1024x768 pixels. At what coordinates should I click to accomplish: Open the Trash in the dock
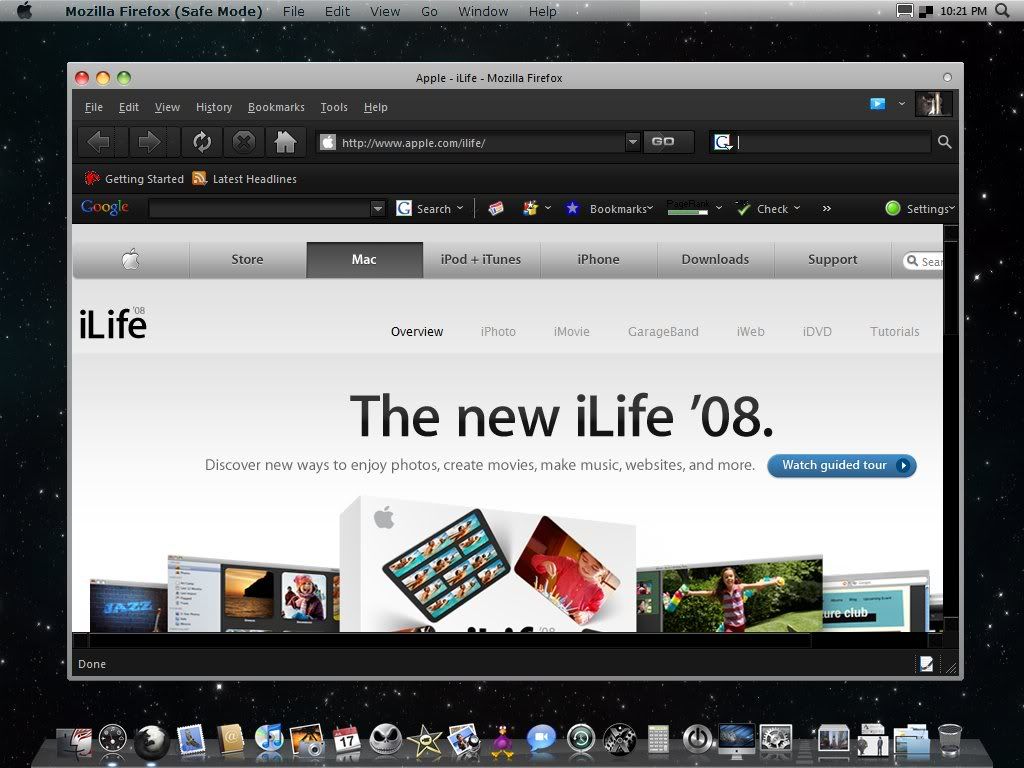(x=950, y=741)
